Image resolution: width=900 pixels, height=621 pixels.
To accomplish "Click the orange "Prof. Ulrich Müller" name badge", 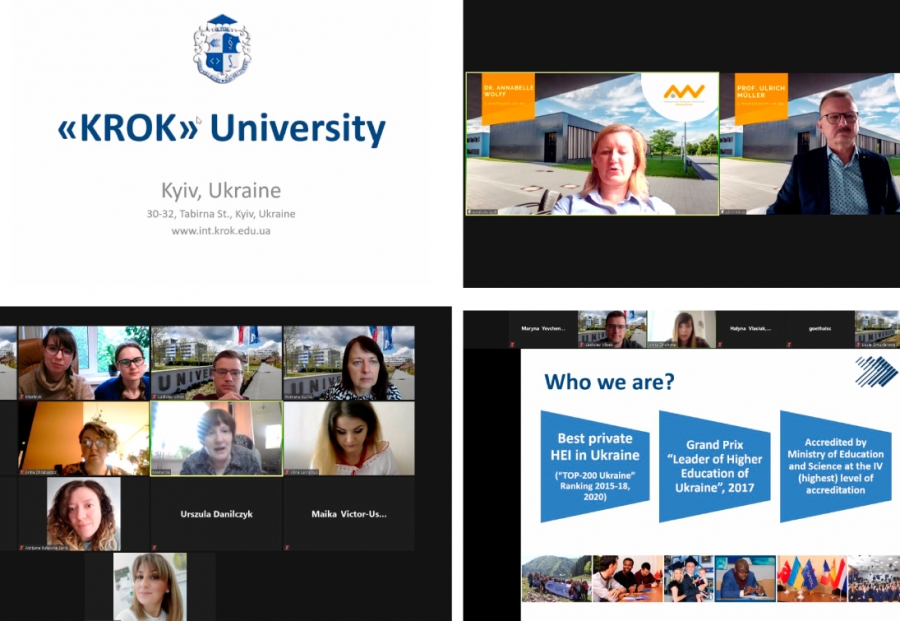I will pos(761,98).
